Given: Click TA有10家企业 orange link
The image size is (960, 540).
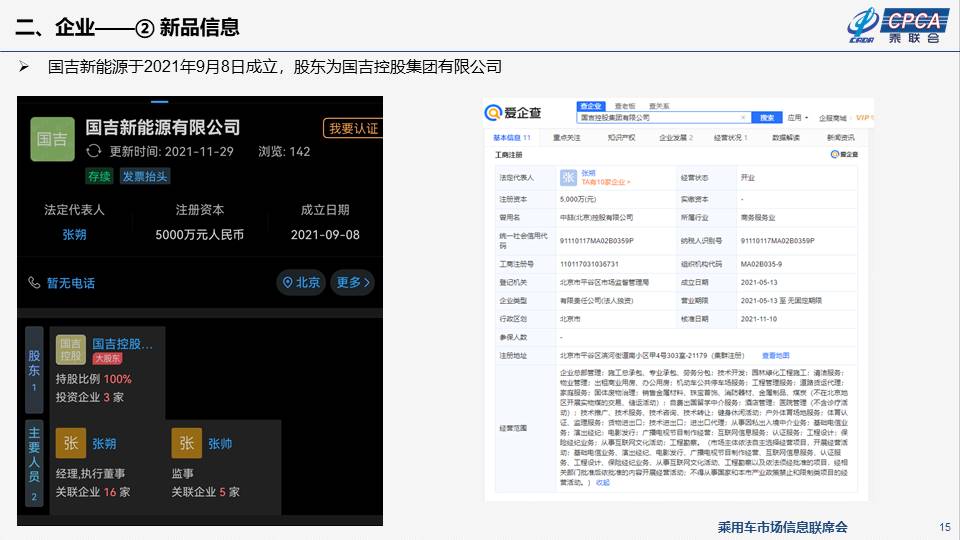Looking at the screenshot, I should coord(606,182).
